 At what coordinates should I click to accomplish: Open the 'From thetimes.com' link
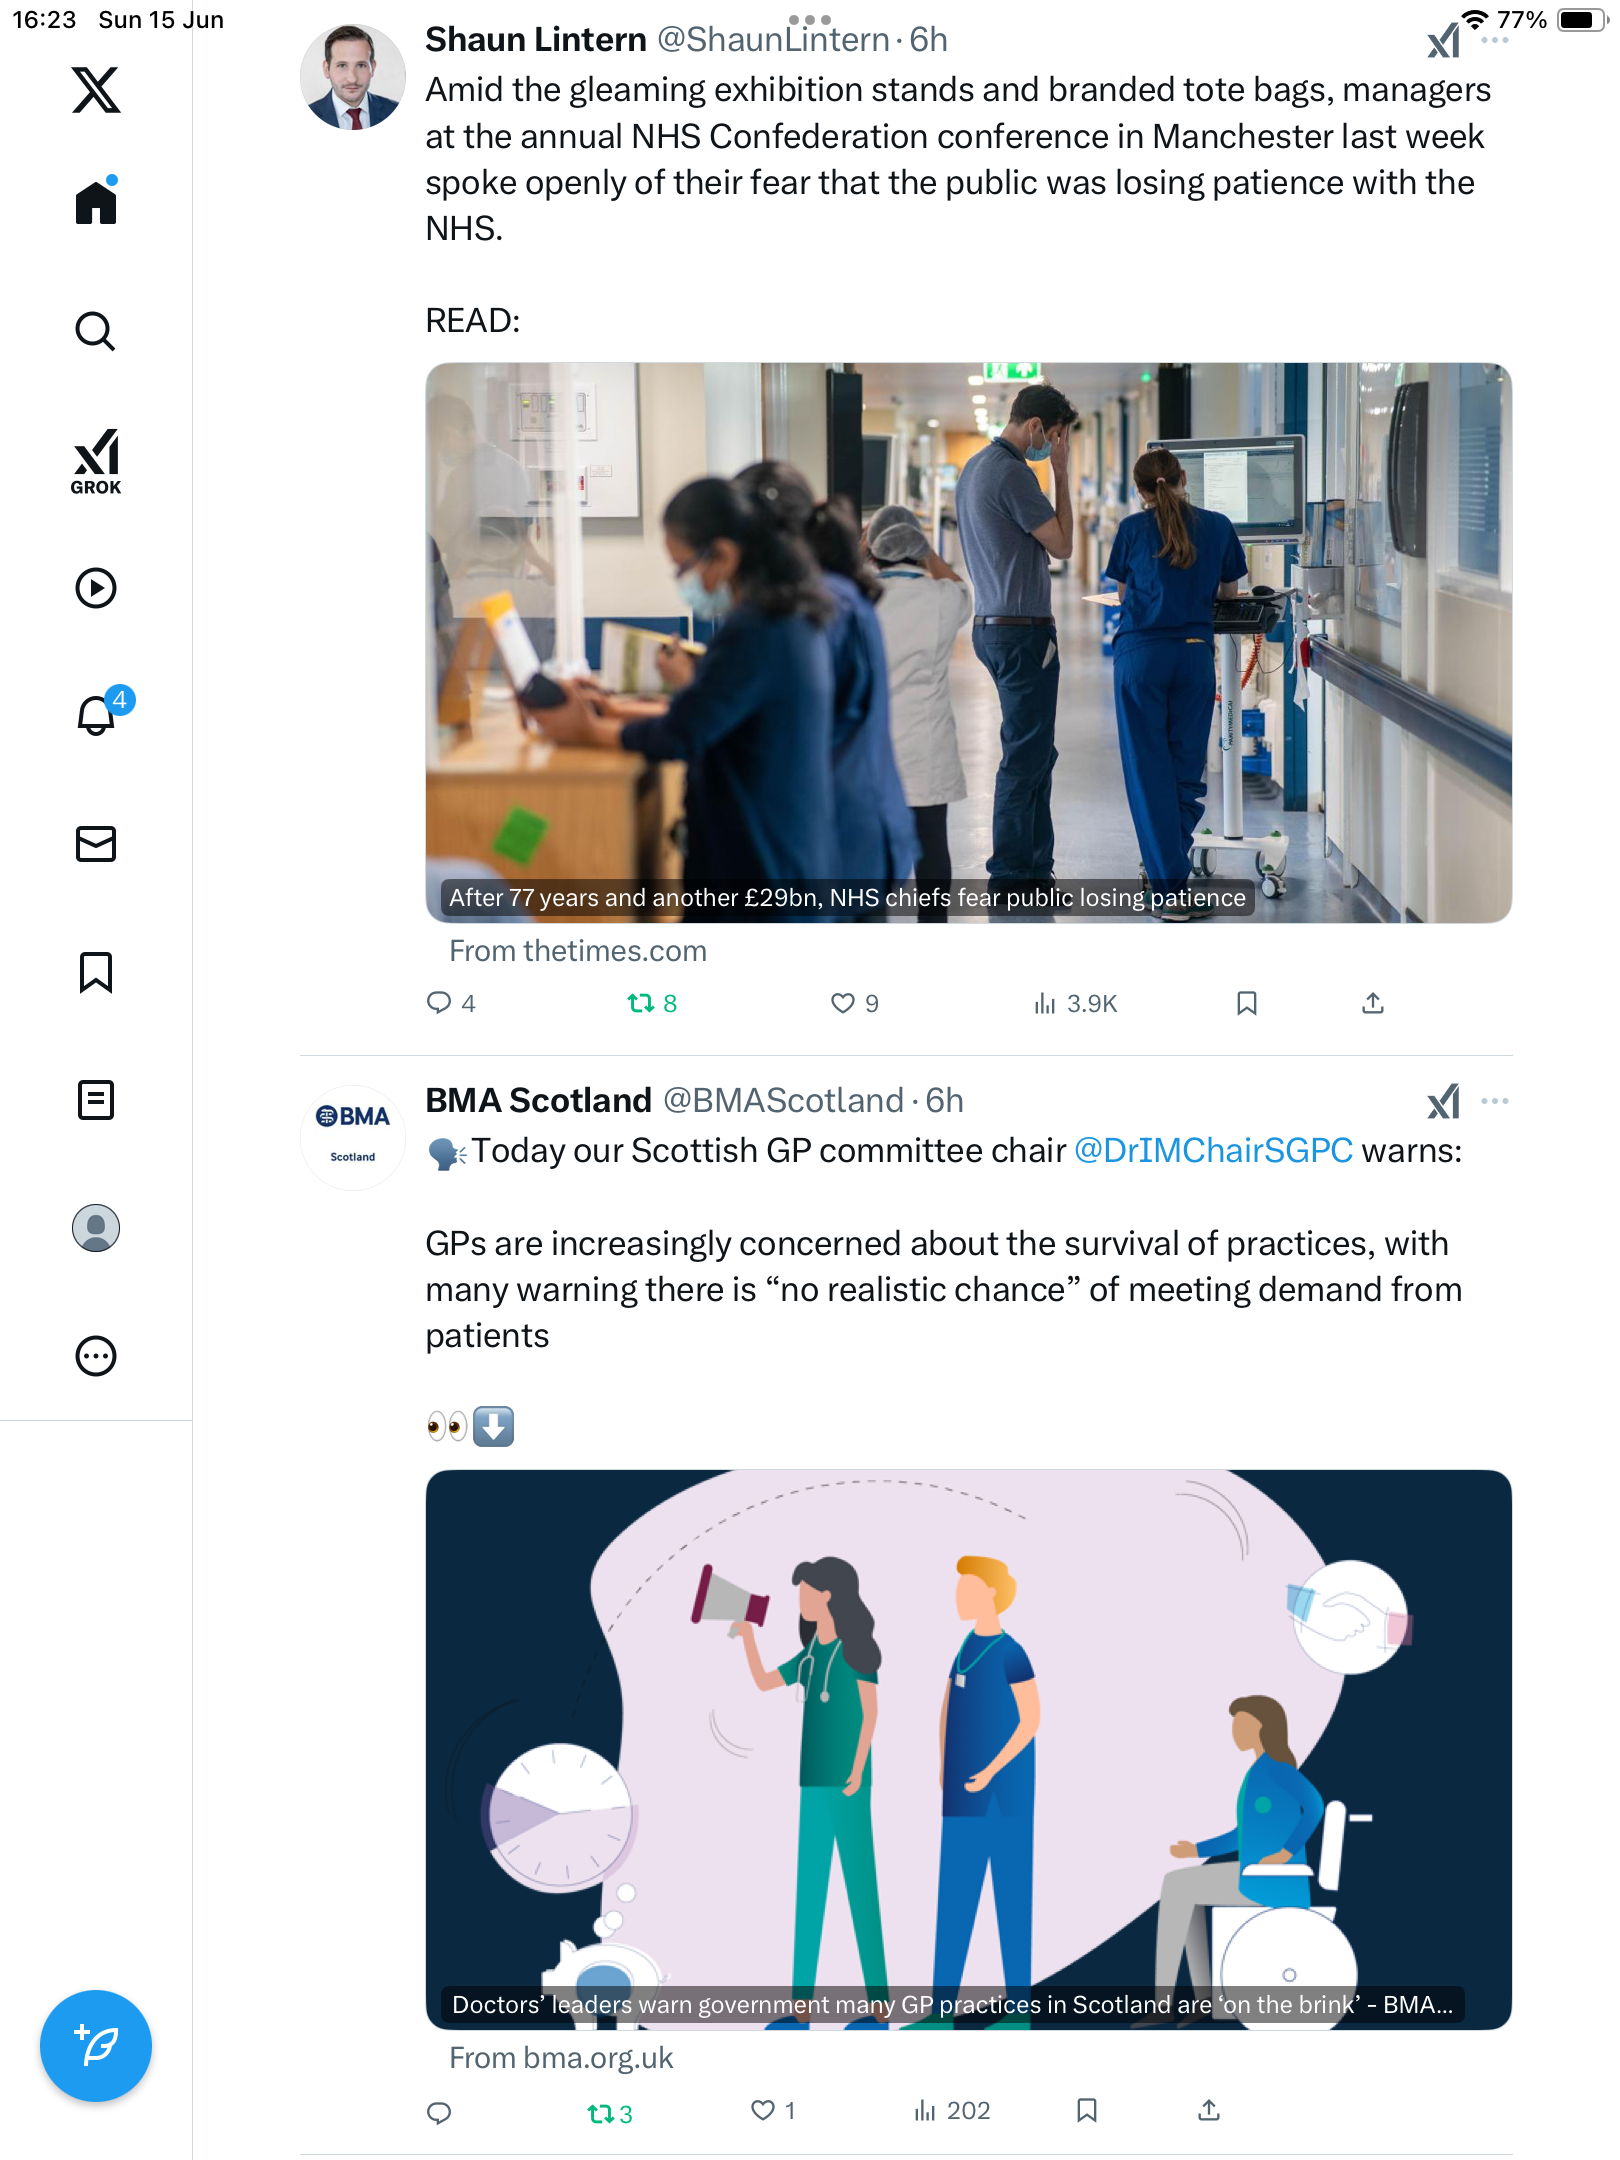pyautogui.click(x=578, y=950)
